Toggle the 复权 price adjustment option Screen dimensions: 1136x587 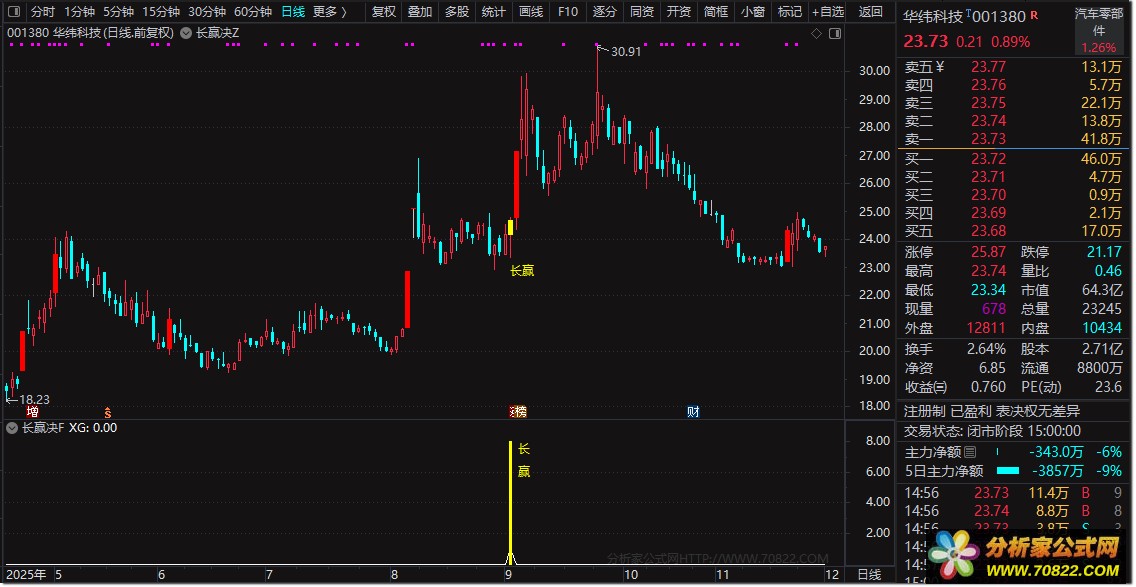[x=384, y=12]
